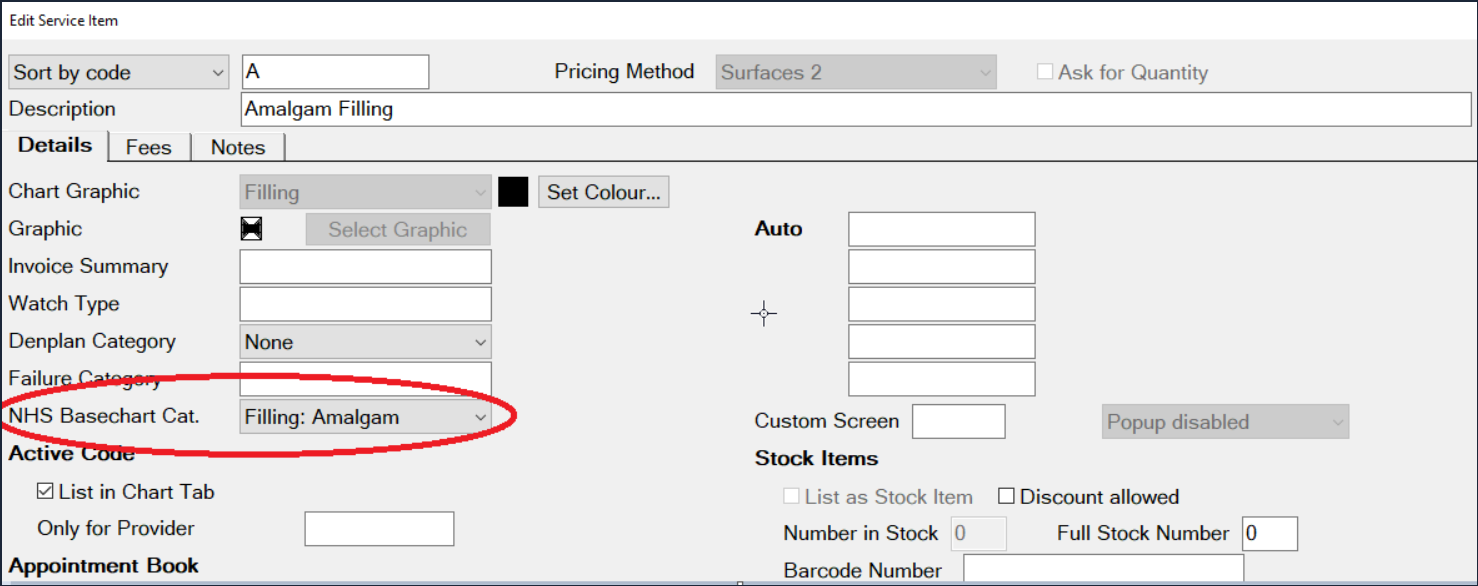The width and height of the screenshot is (1478, 586).
Task: Check the Discount allowed checkbox
Action: 1008,496
